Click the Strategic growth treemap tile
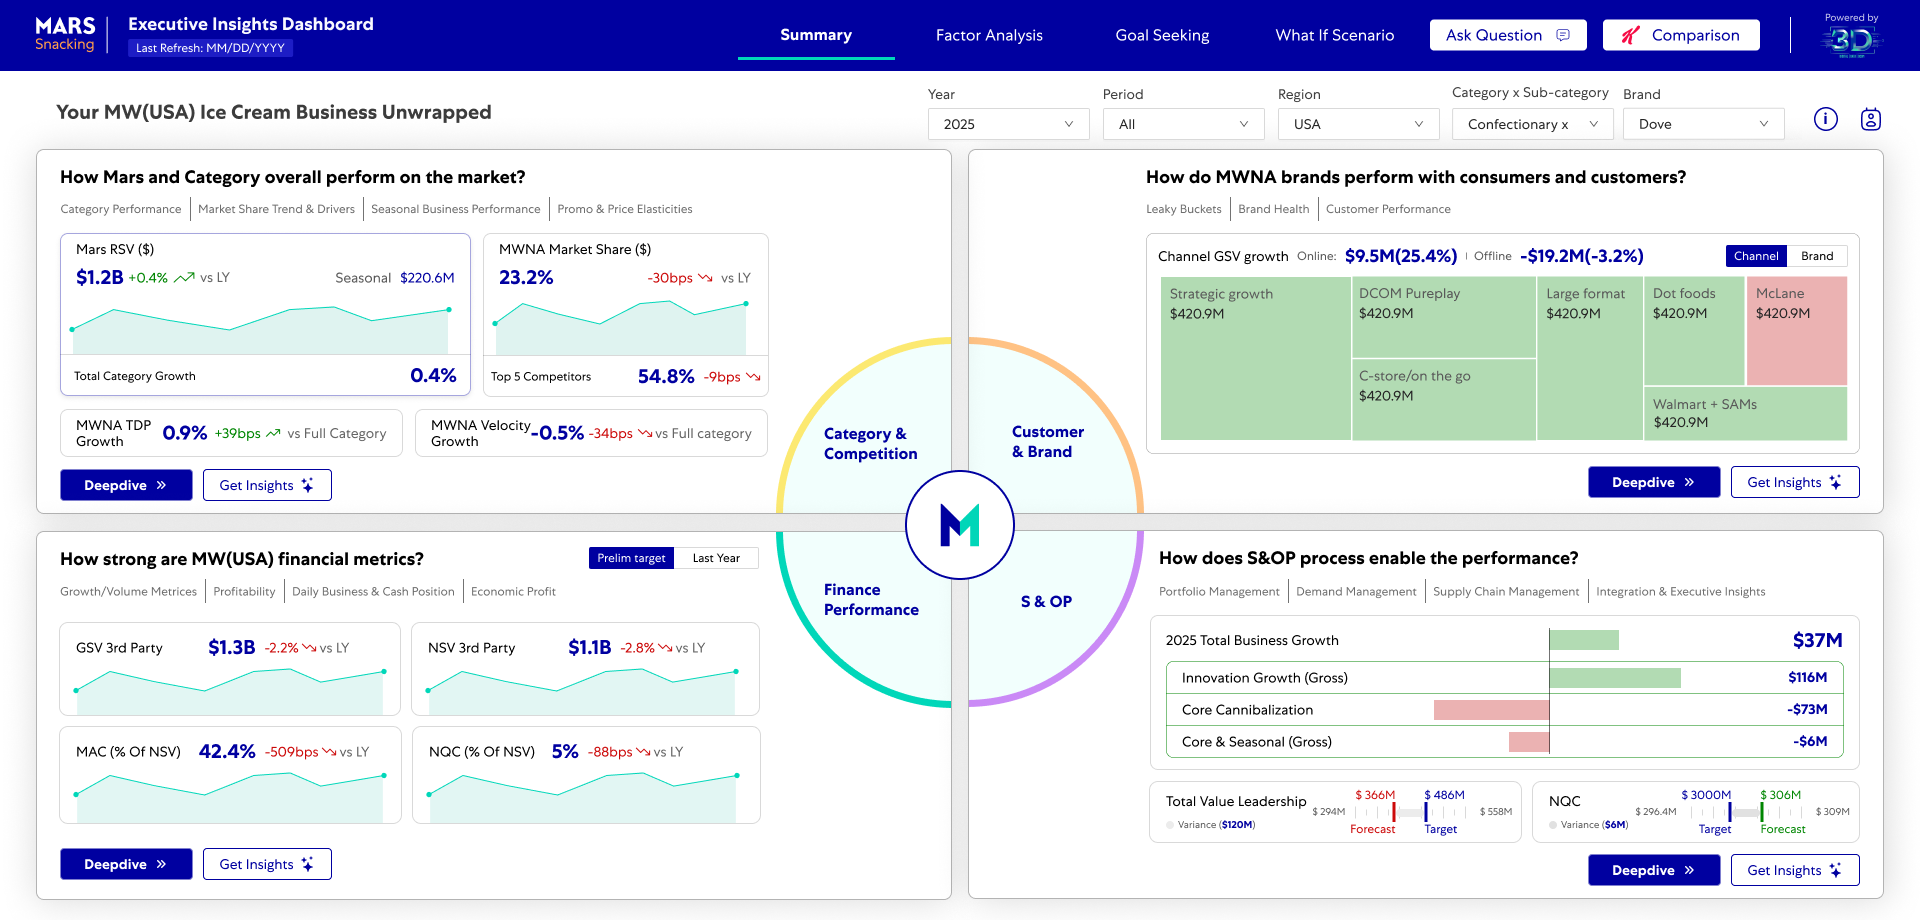This screenshot has width=1920, height=920. [x=1256, y=358]
